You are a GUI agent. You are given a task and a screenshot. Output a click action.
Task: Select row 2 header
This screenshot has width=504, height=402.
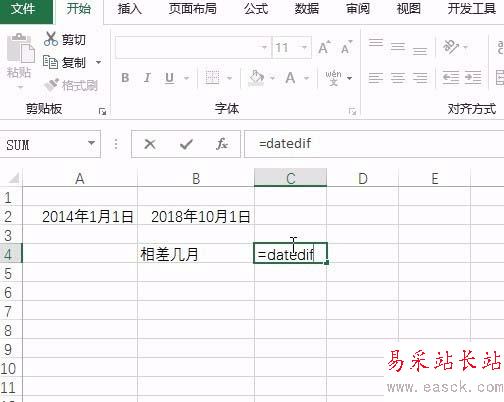coord(11,217)
